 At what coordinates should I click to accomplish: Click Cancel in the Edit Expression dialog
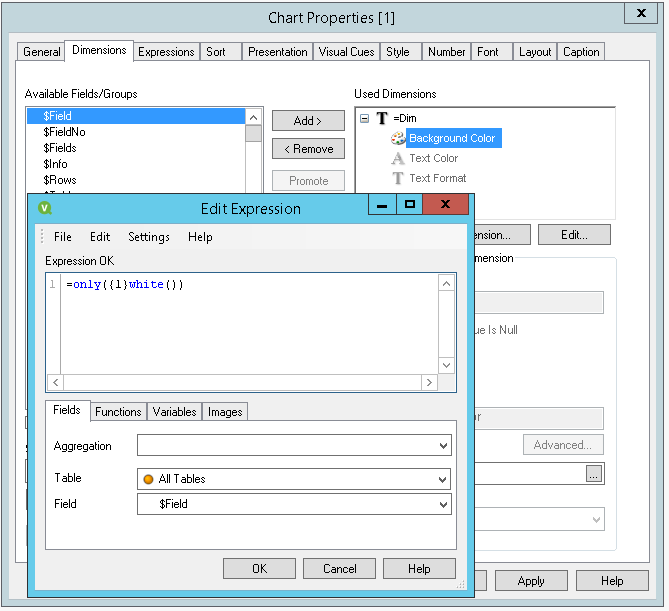pyautogui.click(x=339, y=569)
